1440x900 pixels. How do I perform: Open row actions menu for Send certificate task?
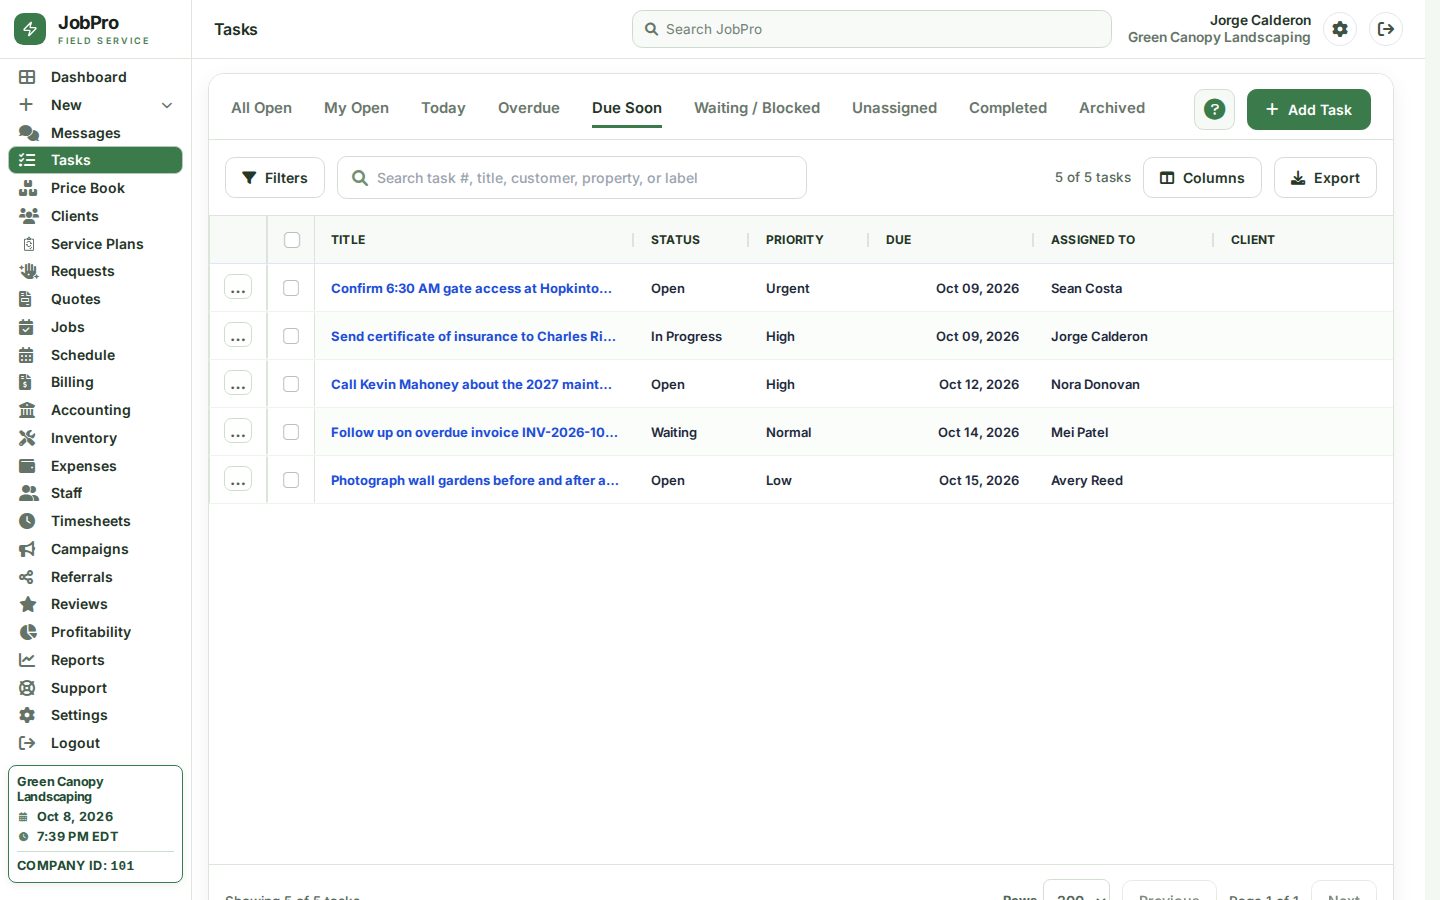pyautogui.click(x=238, y=336)
